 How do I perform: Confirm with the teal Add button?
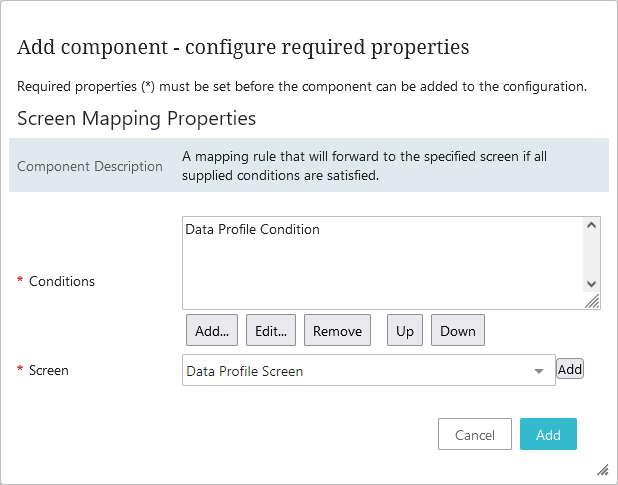click(548, 434)
